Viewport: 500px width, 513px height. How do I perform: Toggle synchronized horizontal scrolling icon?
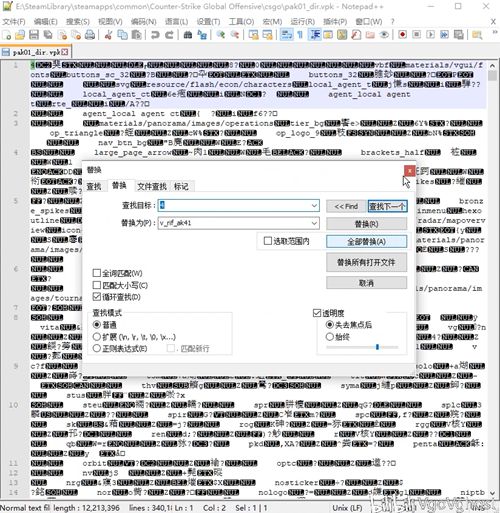[267, 35]
